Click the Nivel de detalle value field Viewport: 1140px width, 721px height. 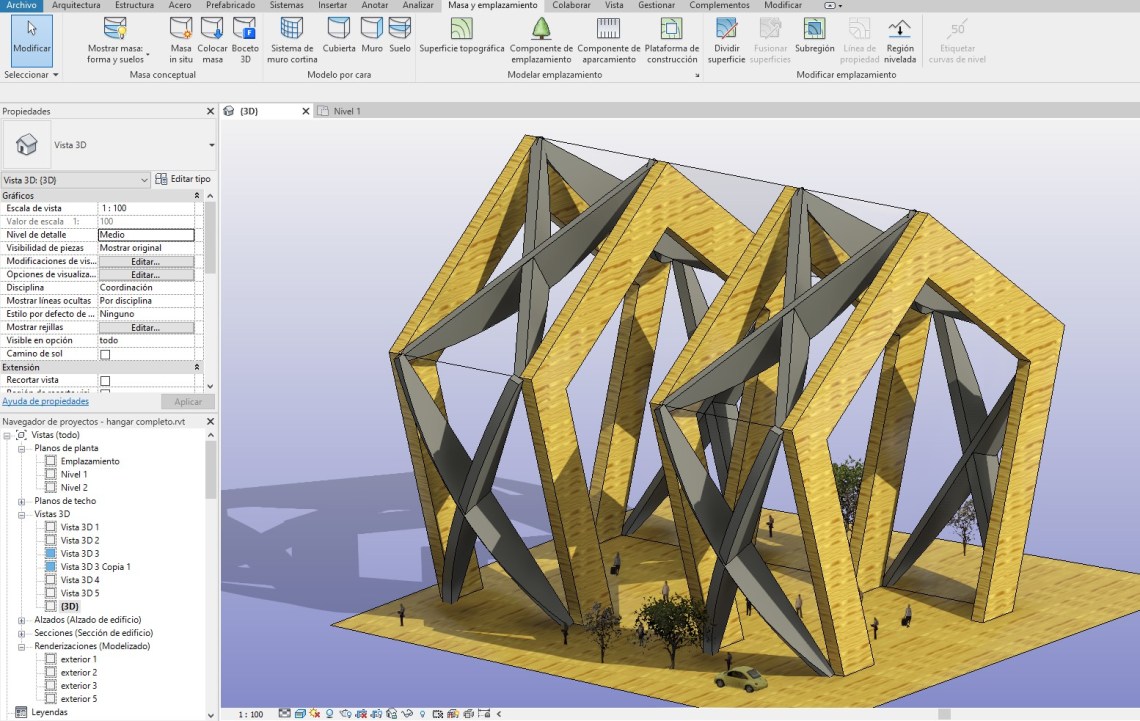(146, 235)
